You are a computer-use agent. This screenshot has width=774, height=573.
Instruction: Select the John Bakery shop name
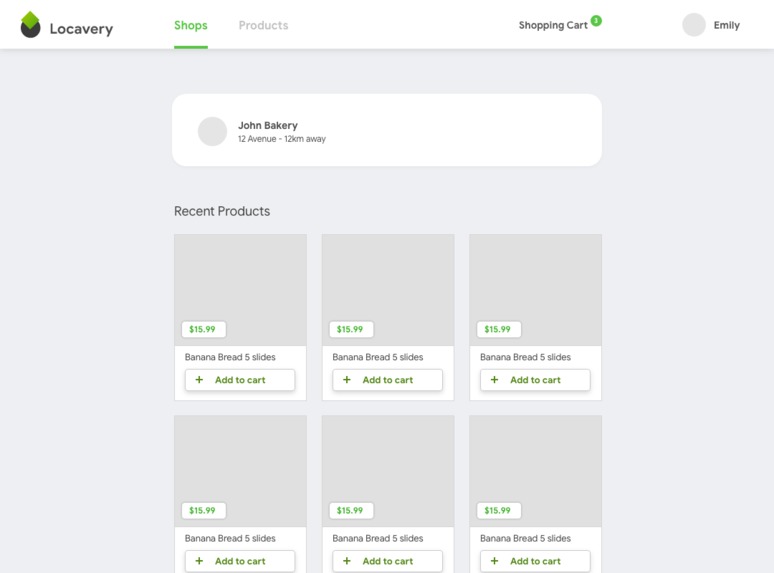click(x=268, y=125)
